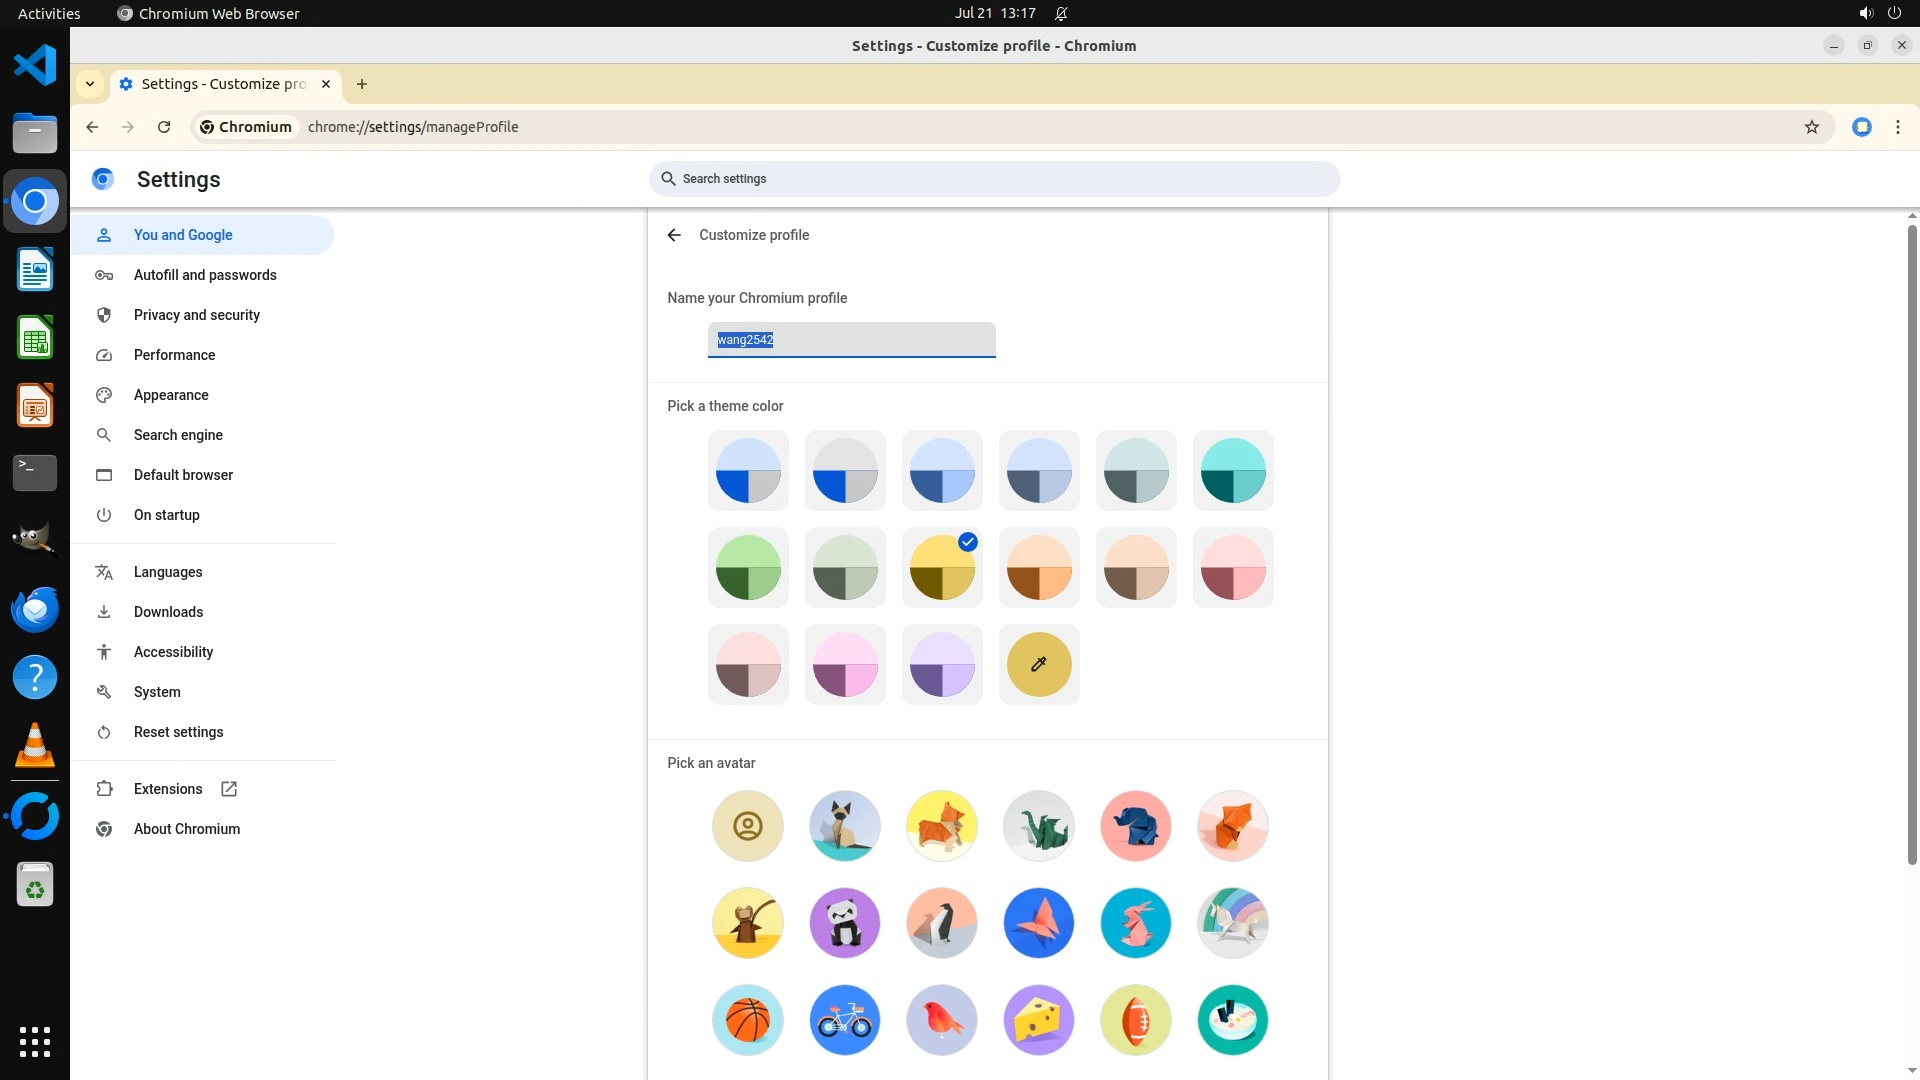This screenshot has height=1080, width=1920.
Task: Open the Appearance settings section
Action: pyautogui.click(x=171, y=395)
